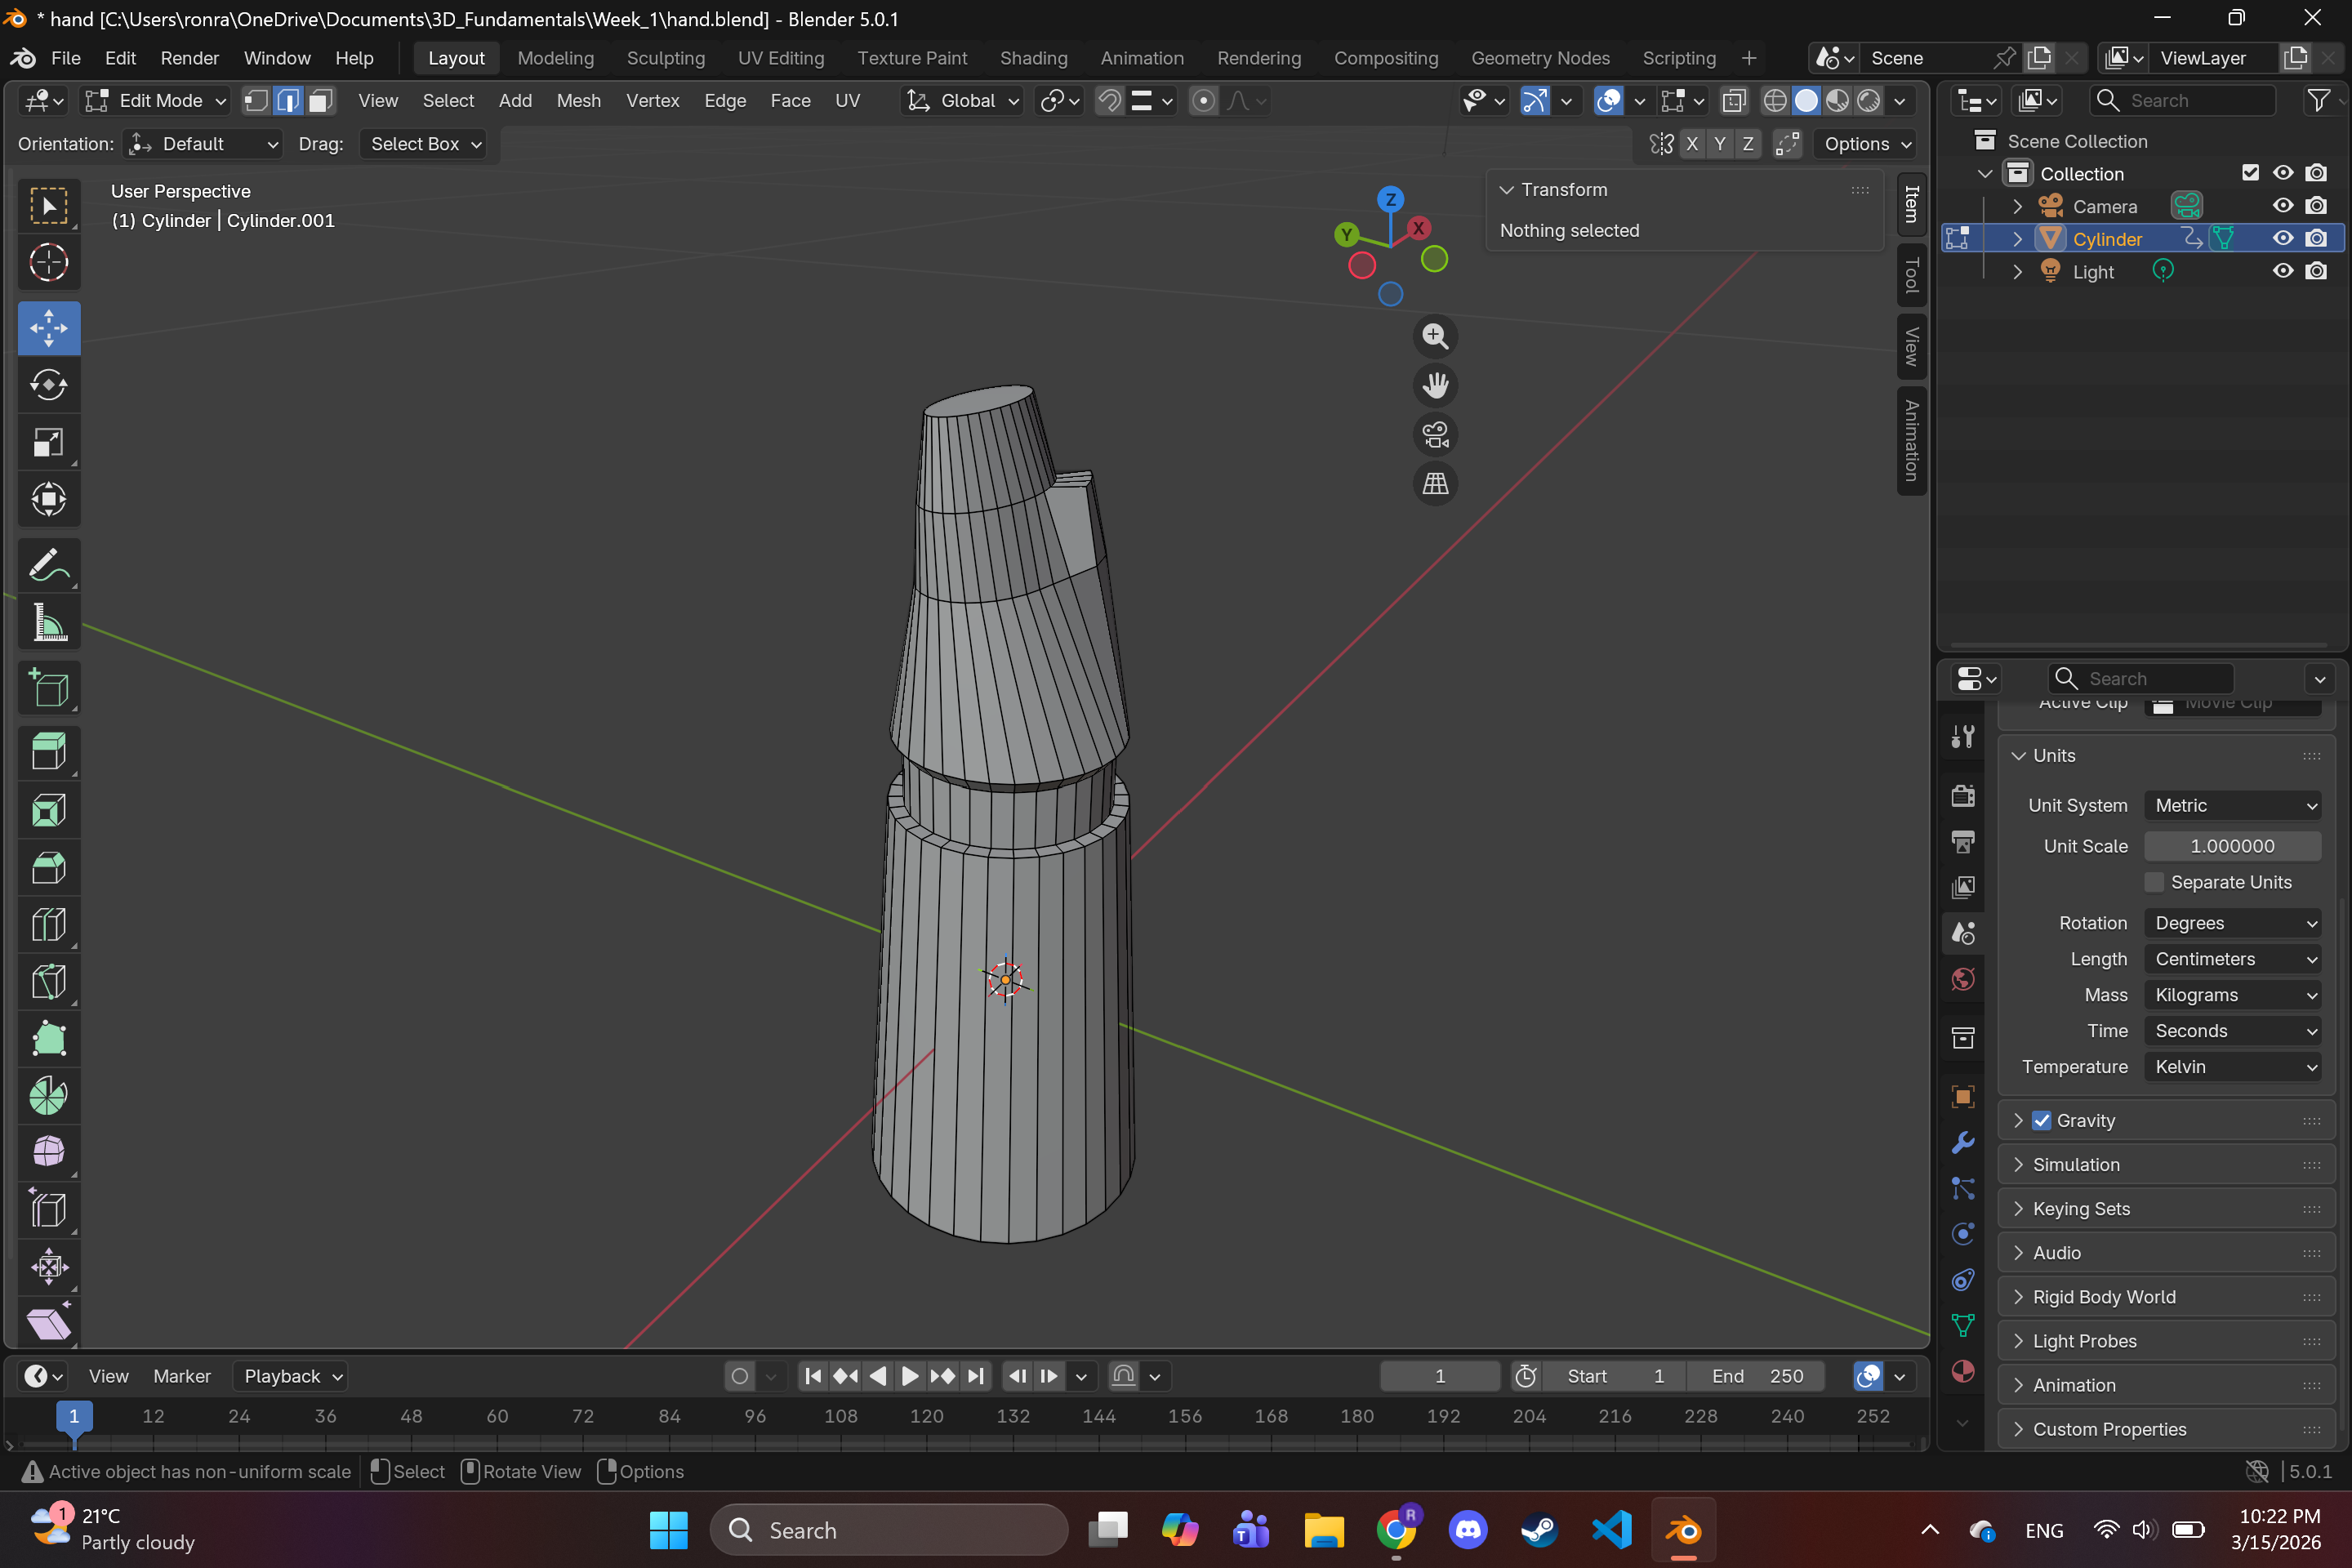Switch perspective/orthographic grid icon
The width and height of the screenshot is (2352, 1568).
pos(1435,483)
